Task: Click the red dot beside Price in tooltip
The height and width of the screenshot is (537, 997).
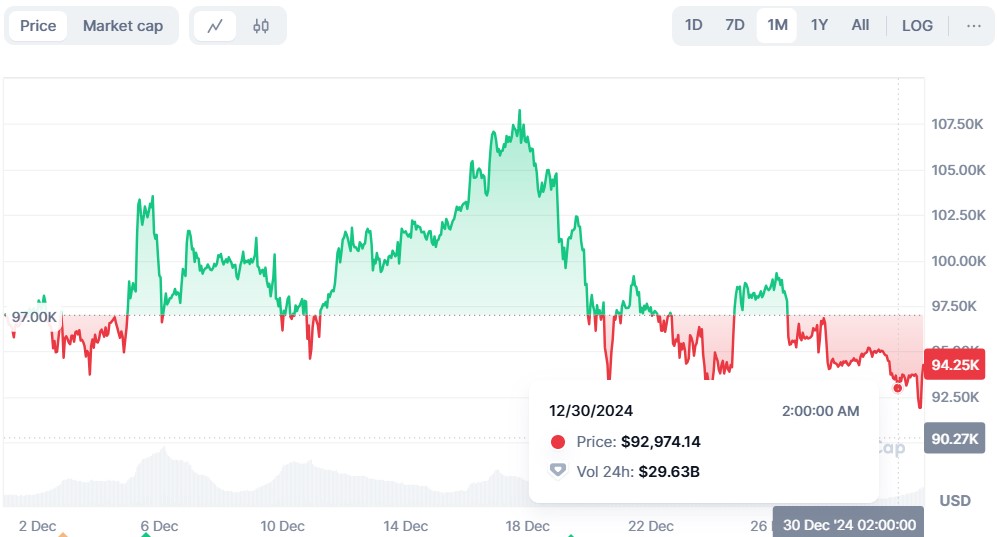Action: [558, 441]
